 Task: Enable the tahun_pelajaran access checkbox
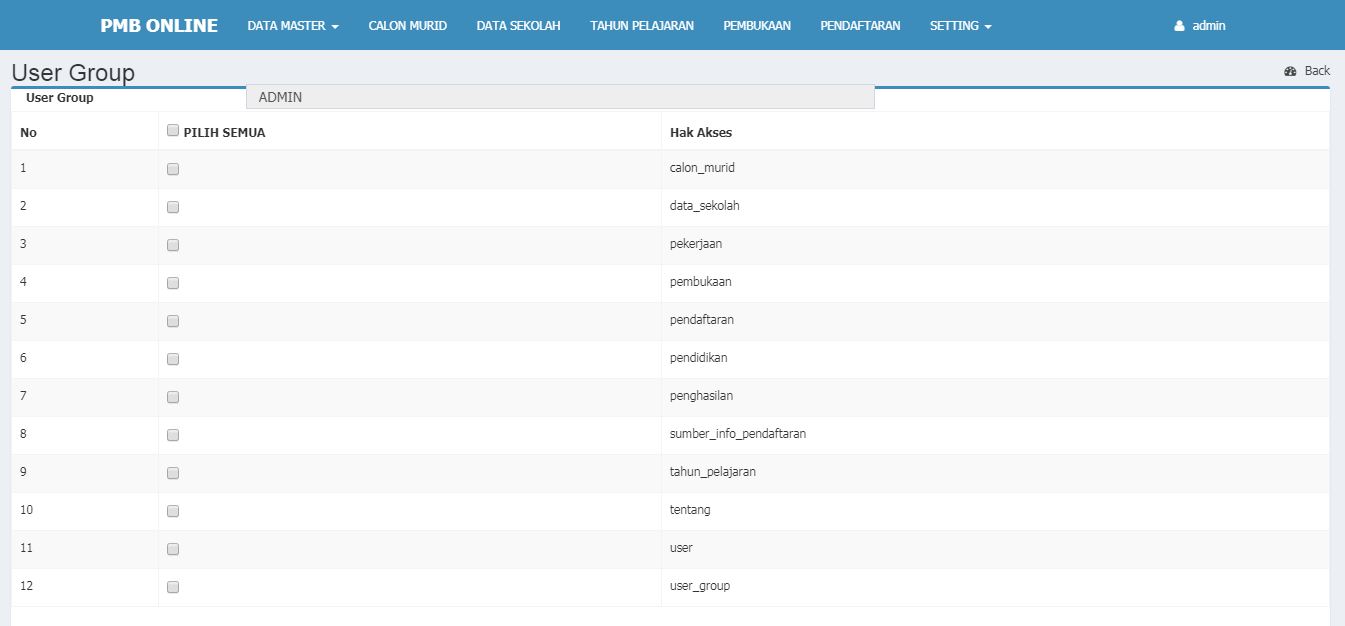pyautogui.click(x=173, y=473)
